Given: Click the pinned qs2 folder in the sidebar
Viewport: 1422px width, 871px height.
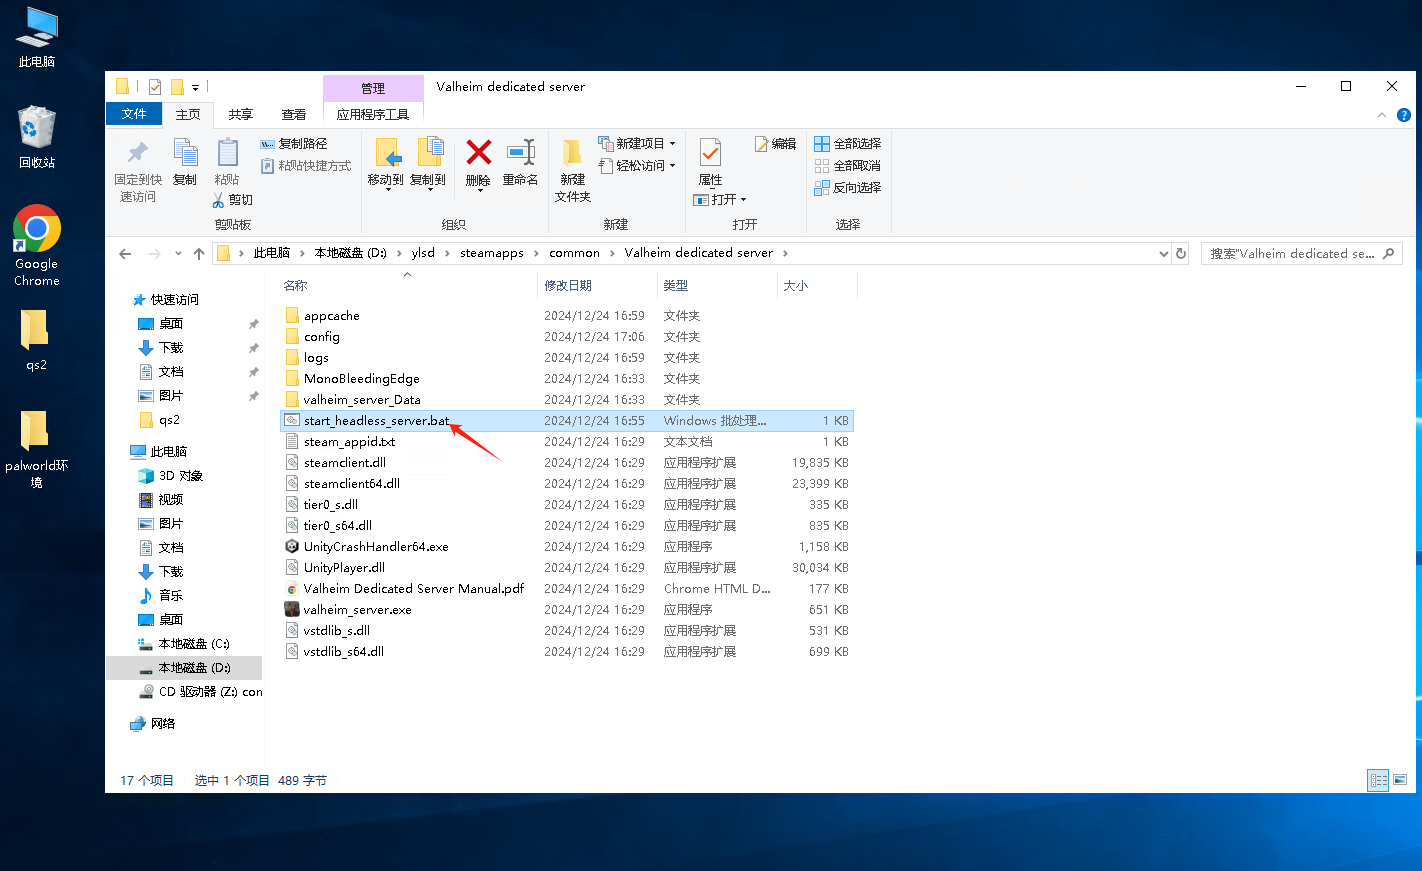Looking at the screenshot, I should [x=169, y=420].
